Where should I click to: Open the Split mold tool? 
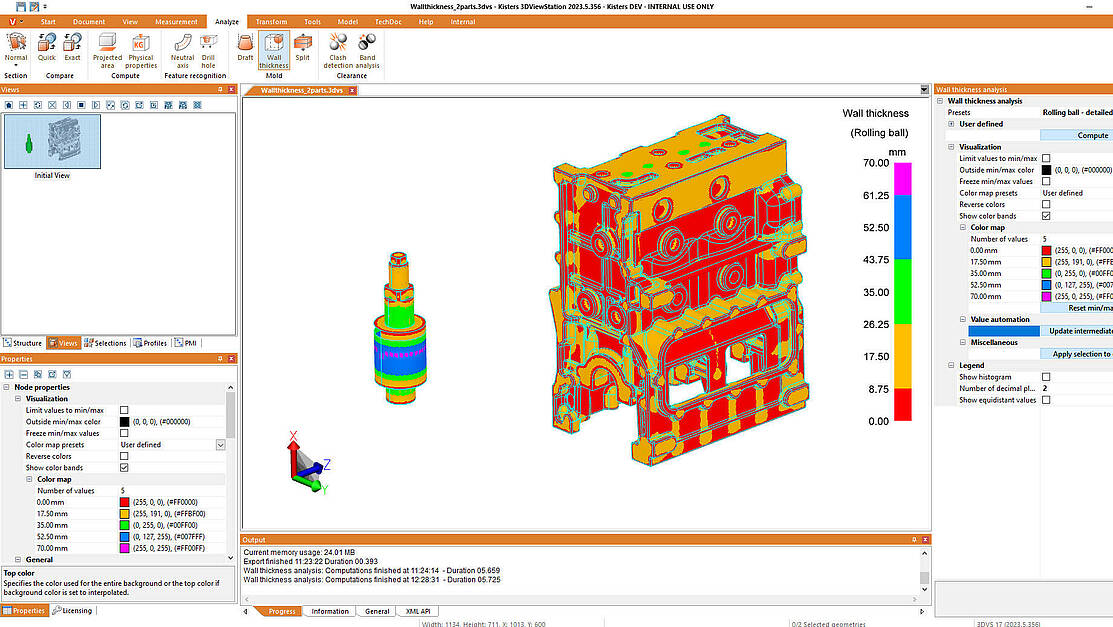click(302, 48)
